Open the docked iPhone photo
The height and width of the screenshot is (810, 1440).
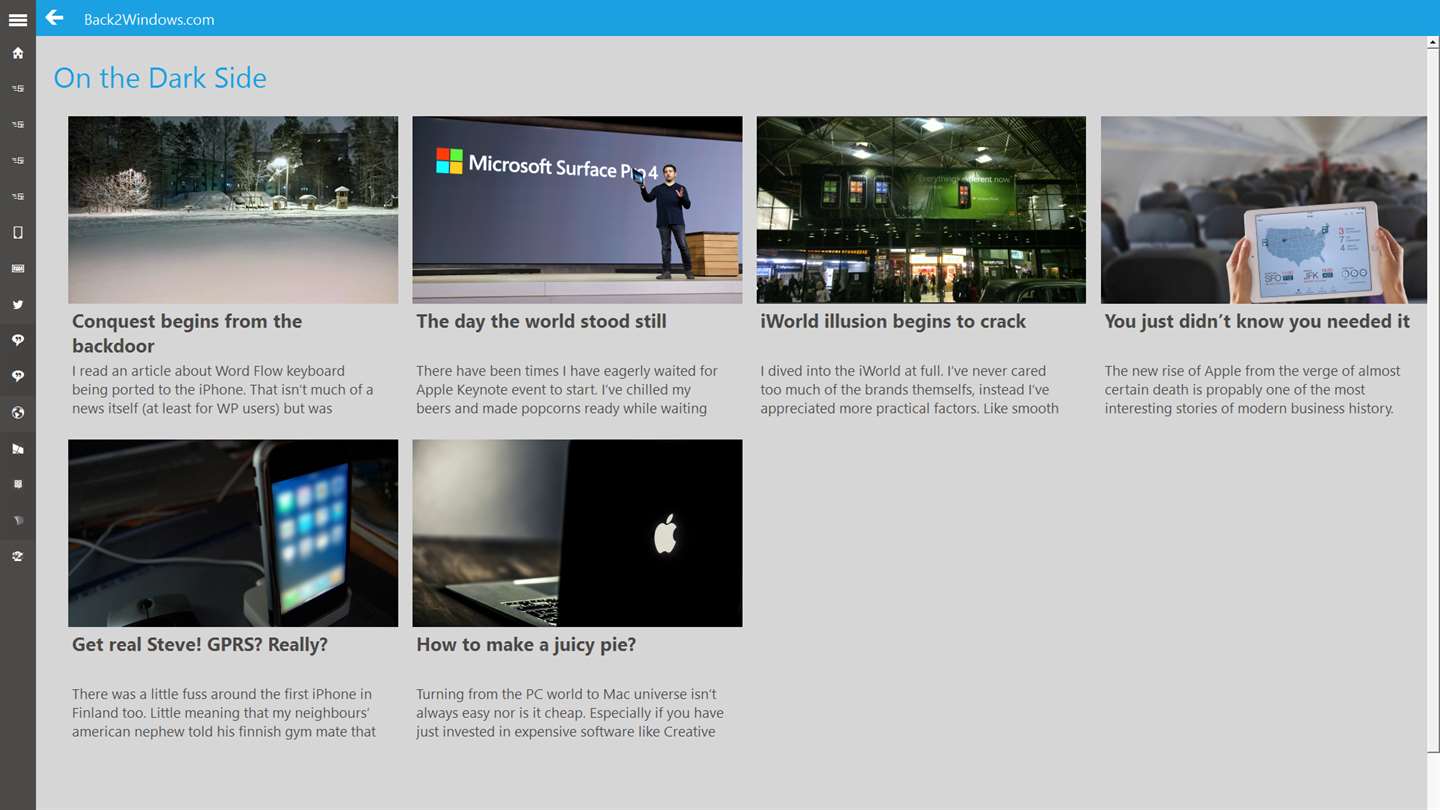(233, 533)
